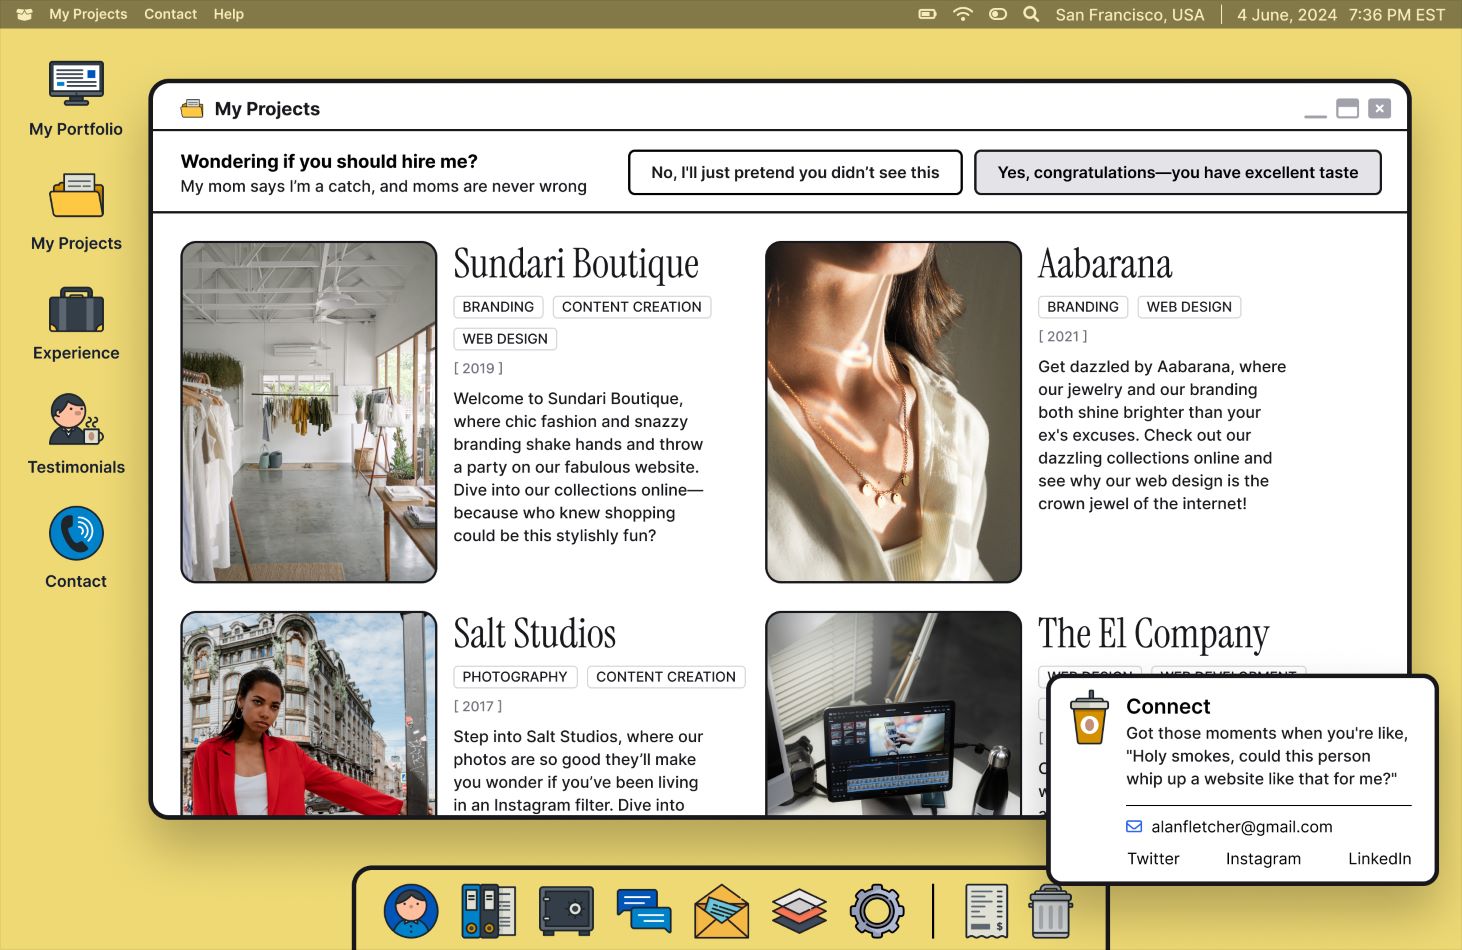Select Contact in the top menu bar
The image size is (1462, 950).
(170, 14)
